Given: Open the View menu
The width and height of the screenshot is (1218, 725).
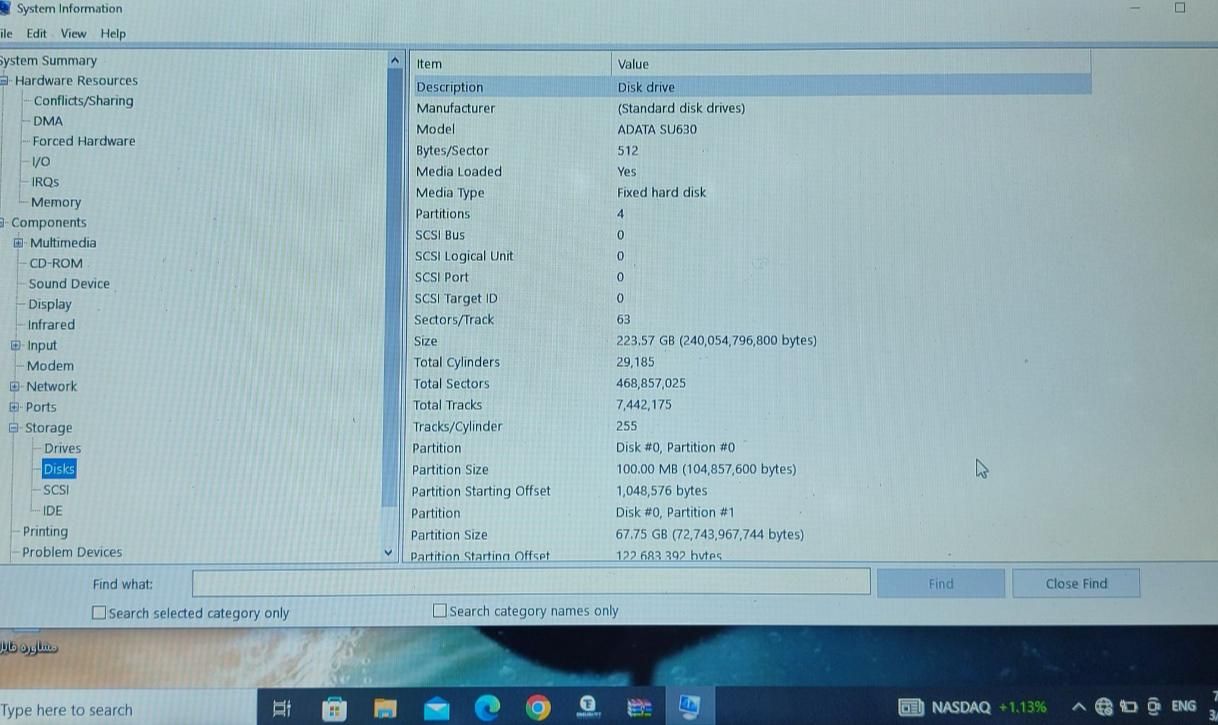Looking at the screenshot, I should pyautogui.click(x=73, y=33).
